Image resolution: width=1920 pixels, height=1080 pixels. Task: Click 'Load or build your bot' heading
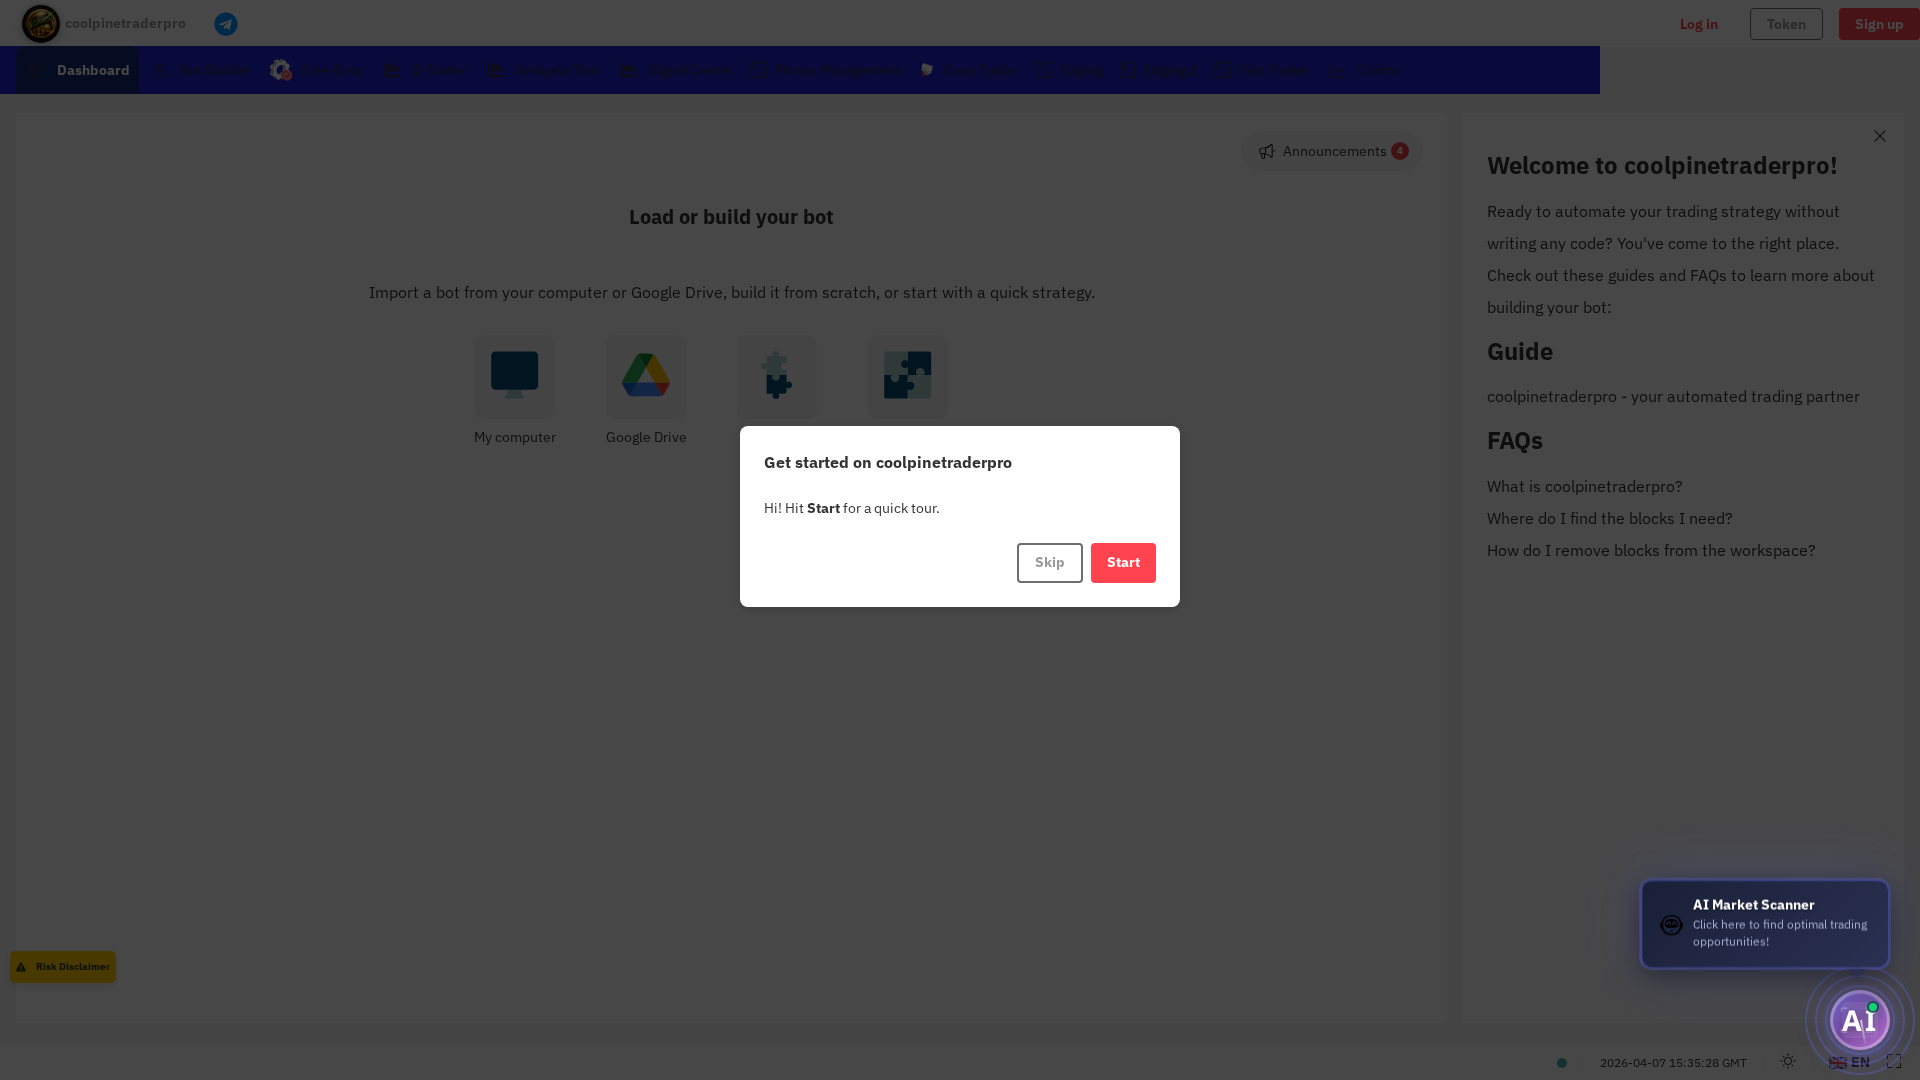(731, 217)
